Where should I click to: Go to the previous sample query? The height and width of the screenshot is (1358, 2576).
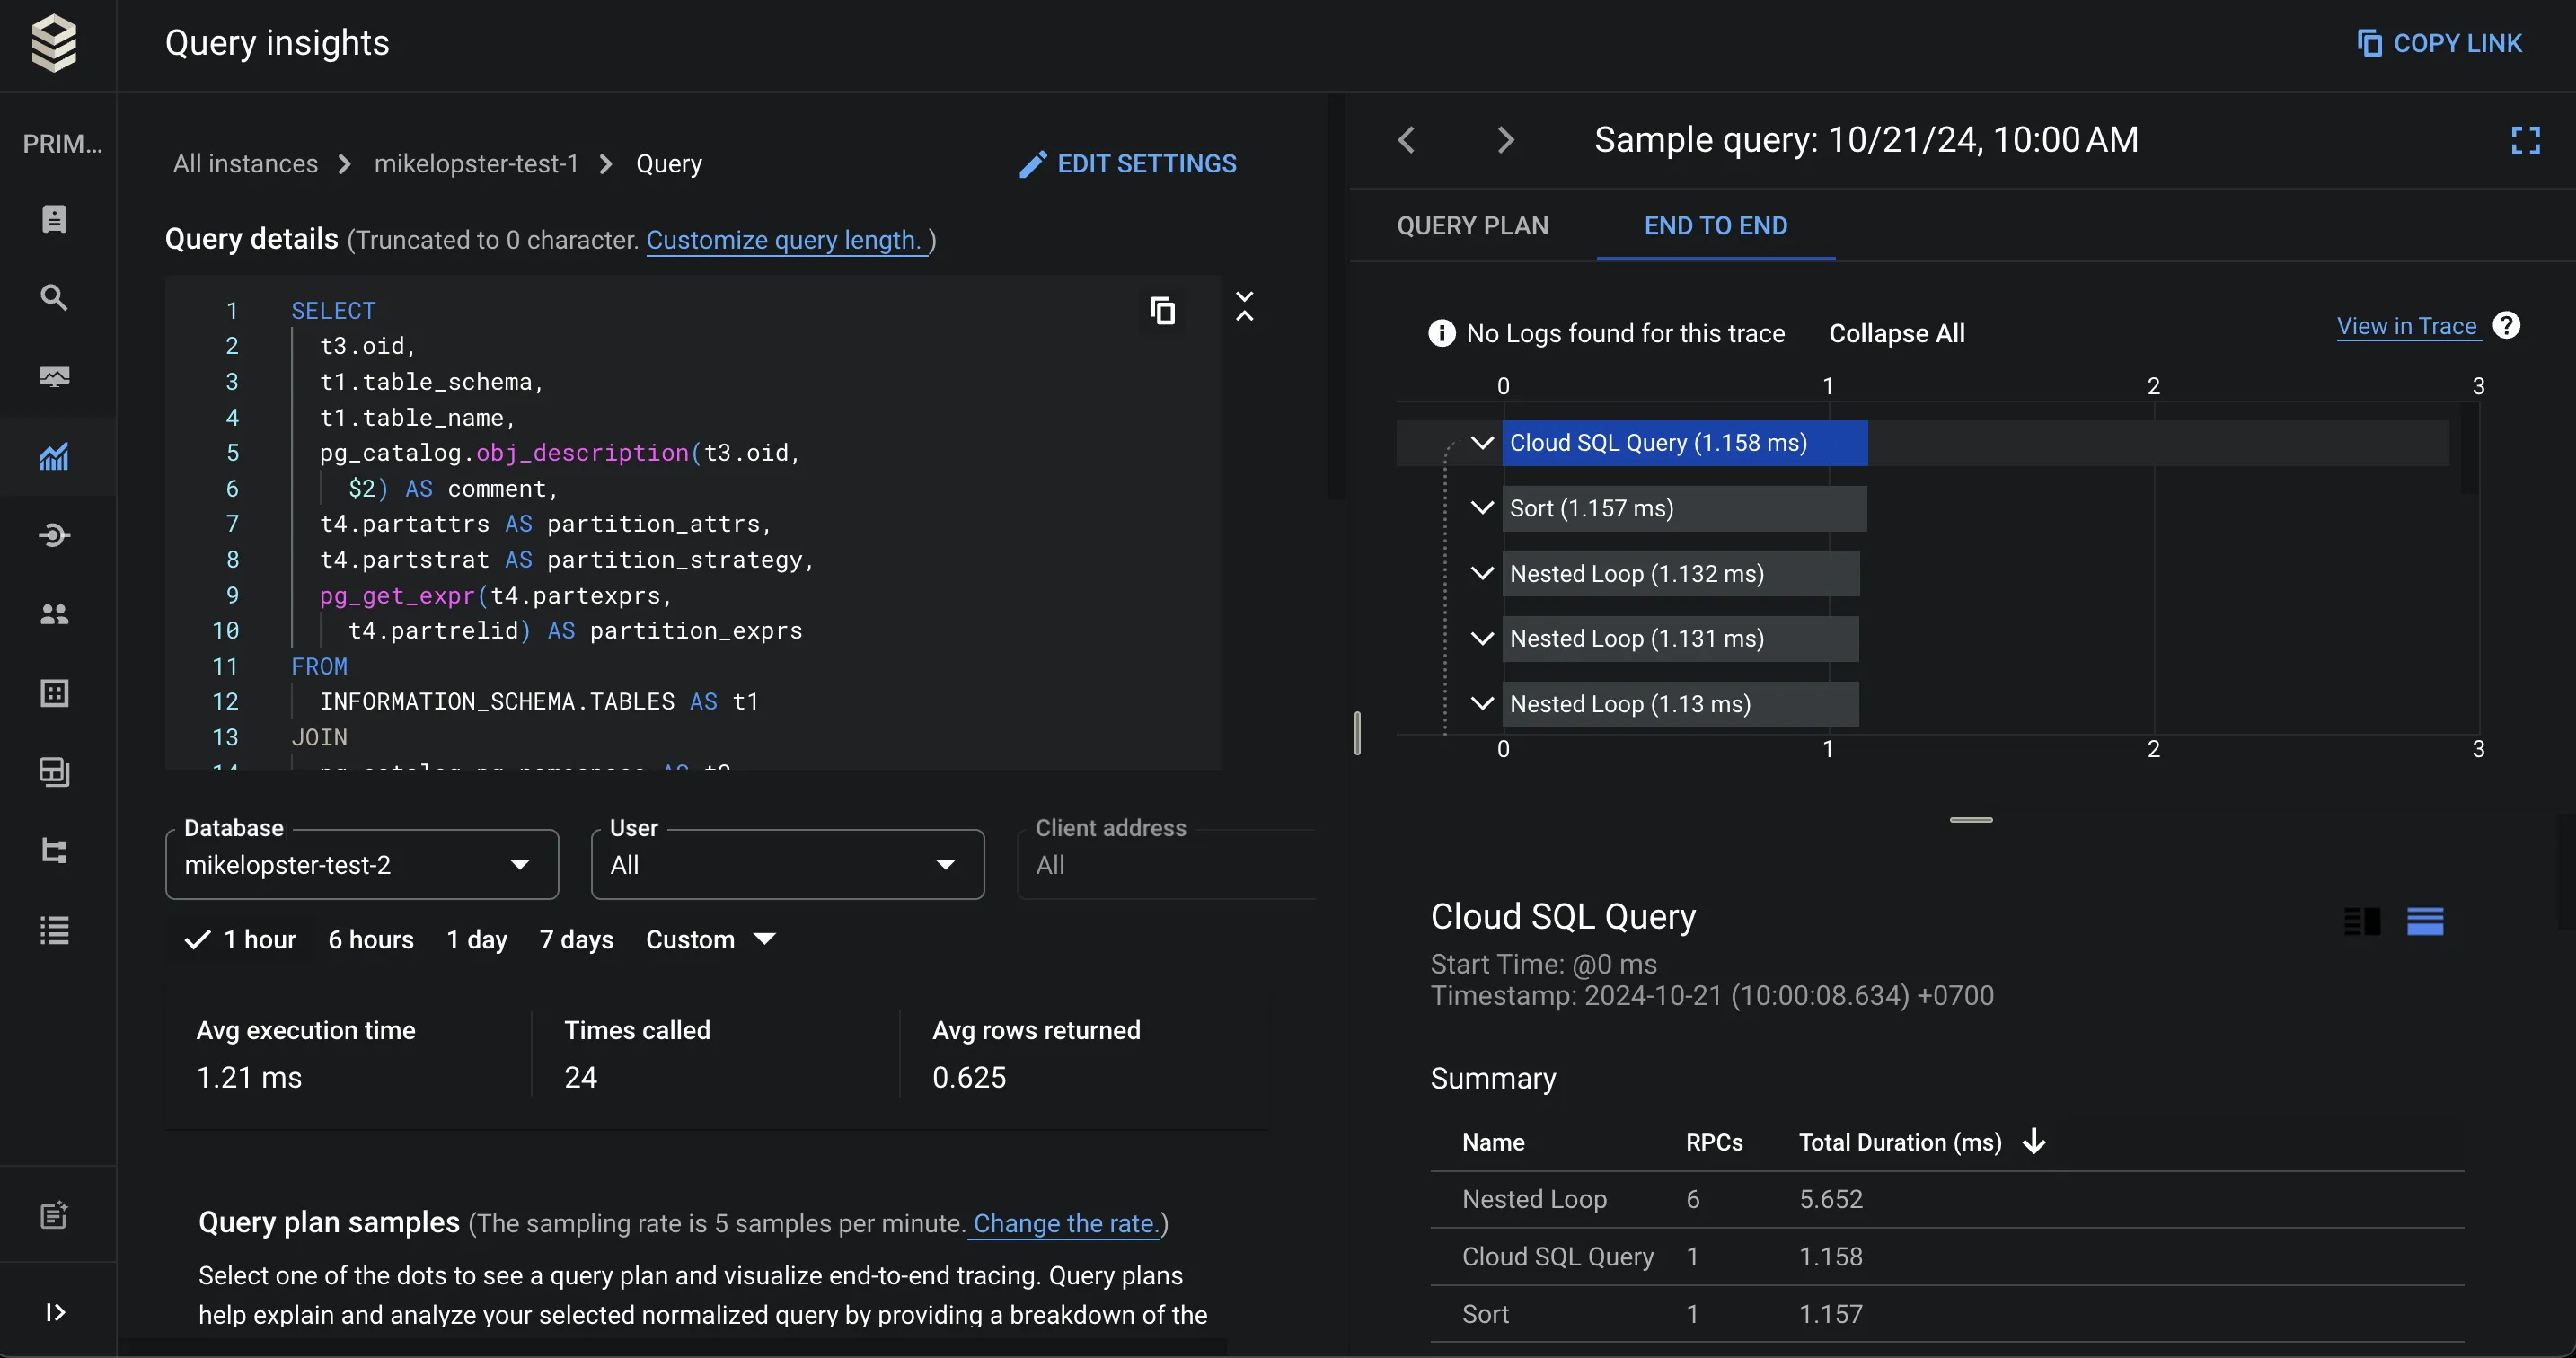1406,139
